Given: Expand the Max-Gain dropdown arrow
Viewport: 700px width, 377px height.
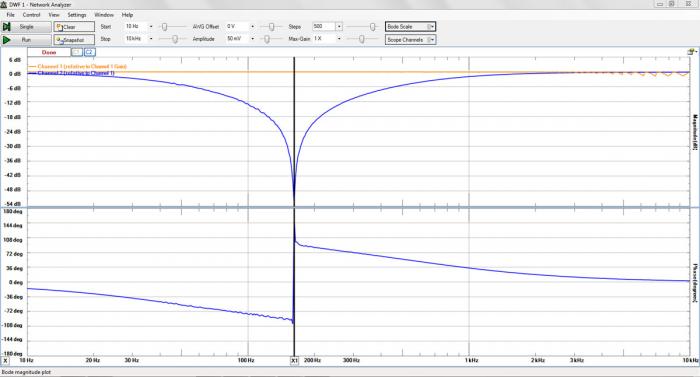Looking at the screenshot, I should coord(339,39).
